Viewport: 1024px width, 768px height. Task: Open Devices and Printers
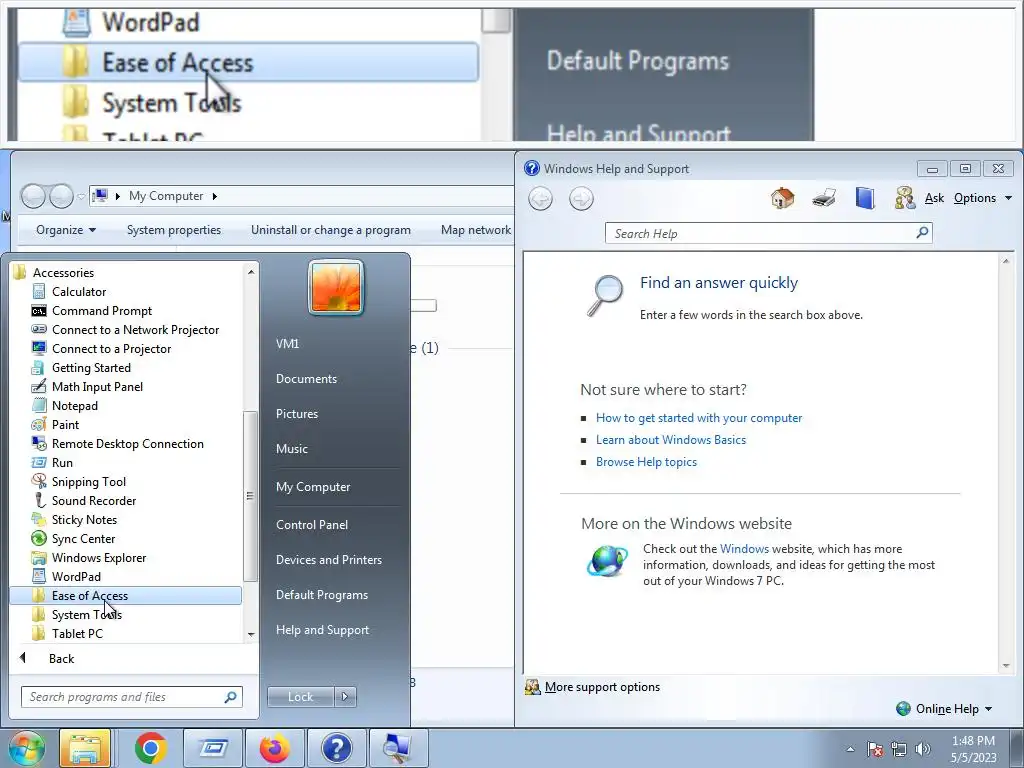328,560
